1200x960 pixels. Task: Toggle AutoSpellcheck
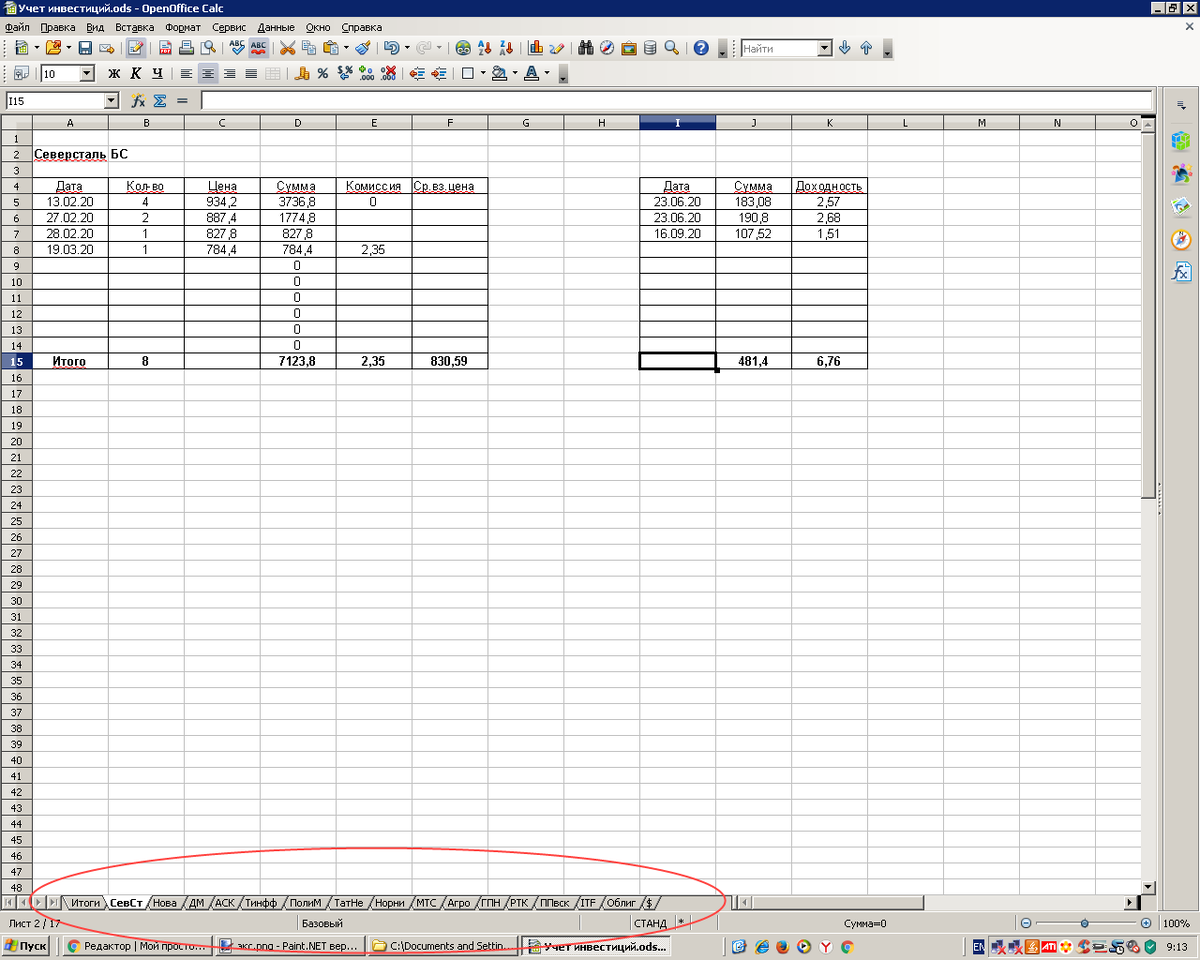259,48
